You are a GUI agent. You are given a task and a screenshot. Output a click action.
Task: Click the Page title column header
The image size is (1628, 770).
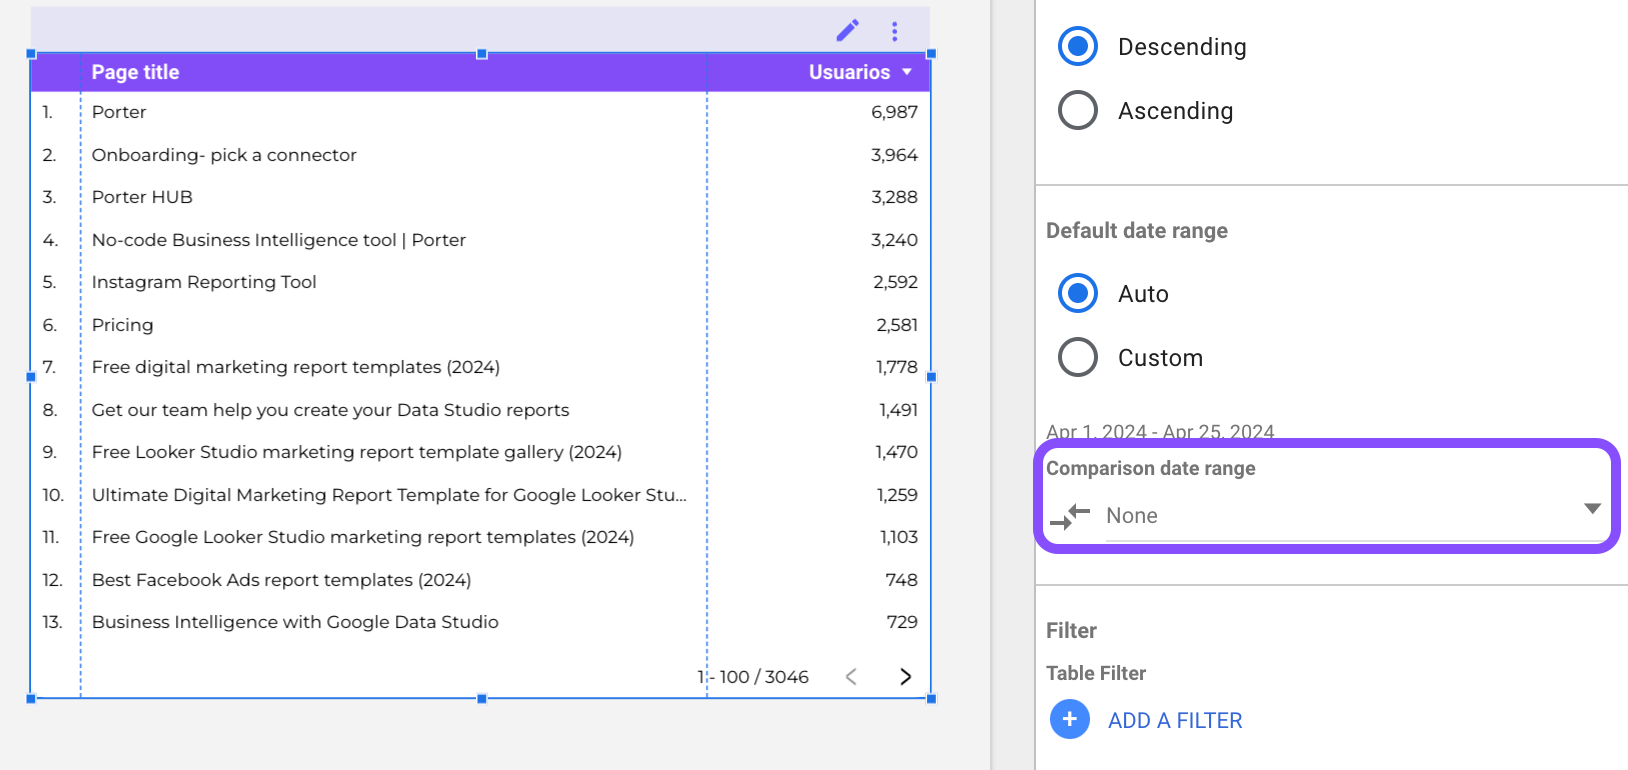pos(135,72)
